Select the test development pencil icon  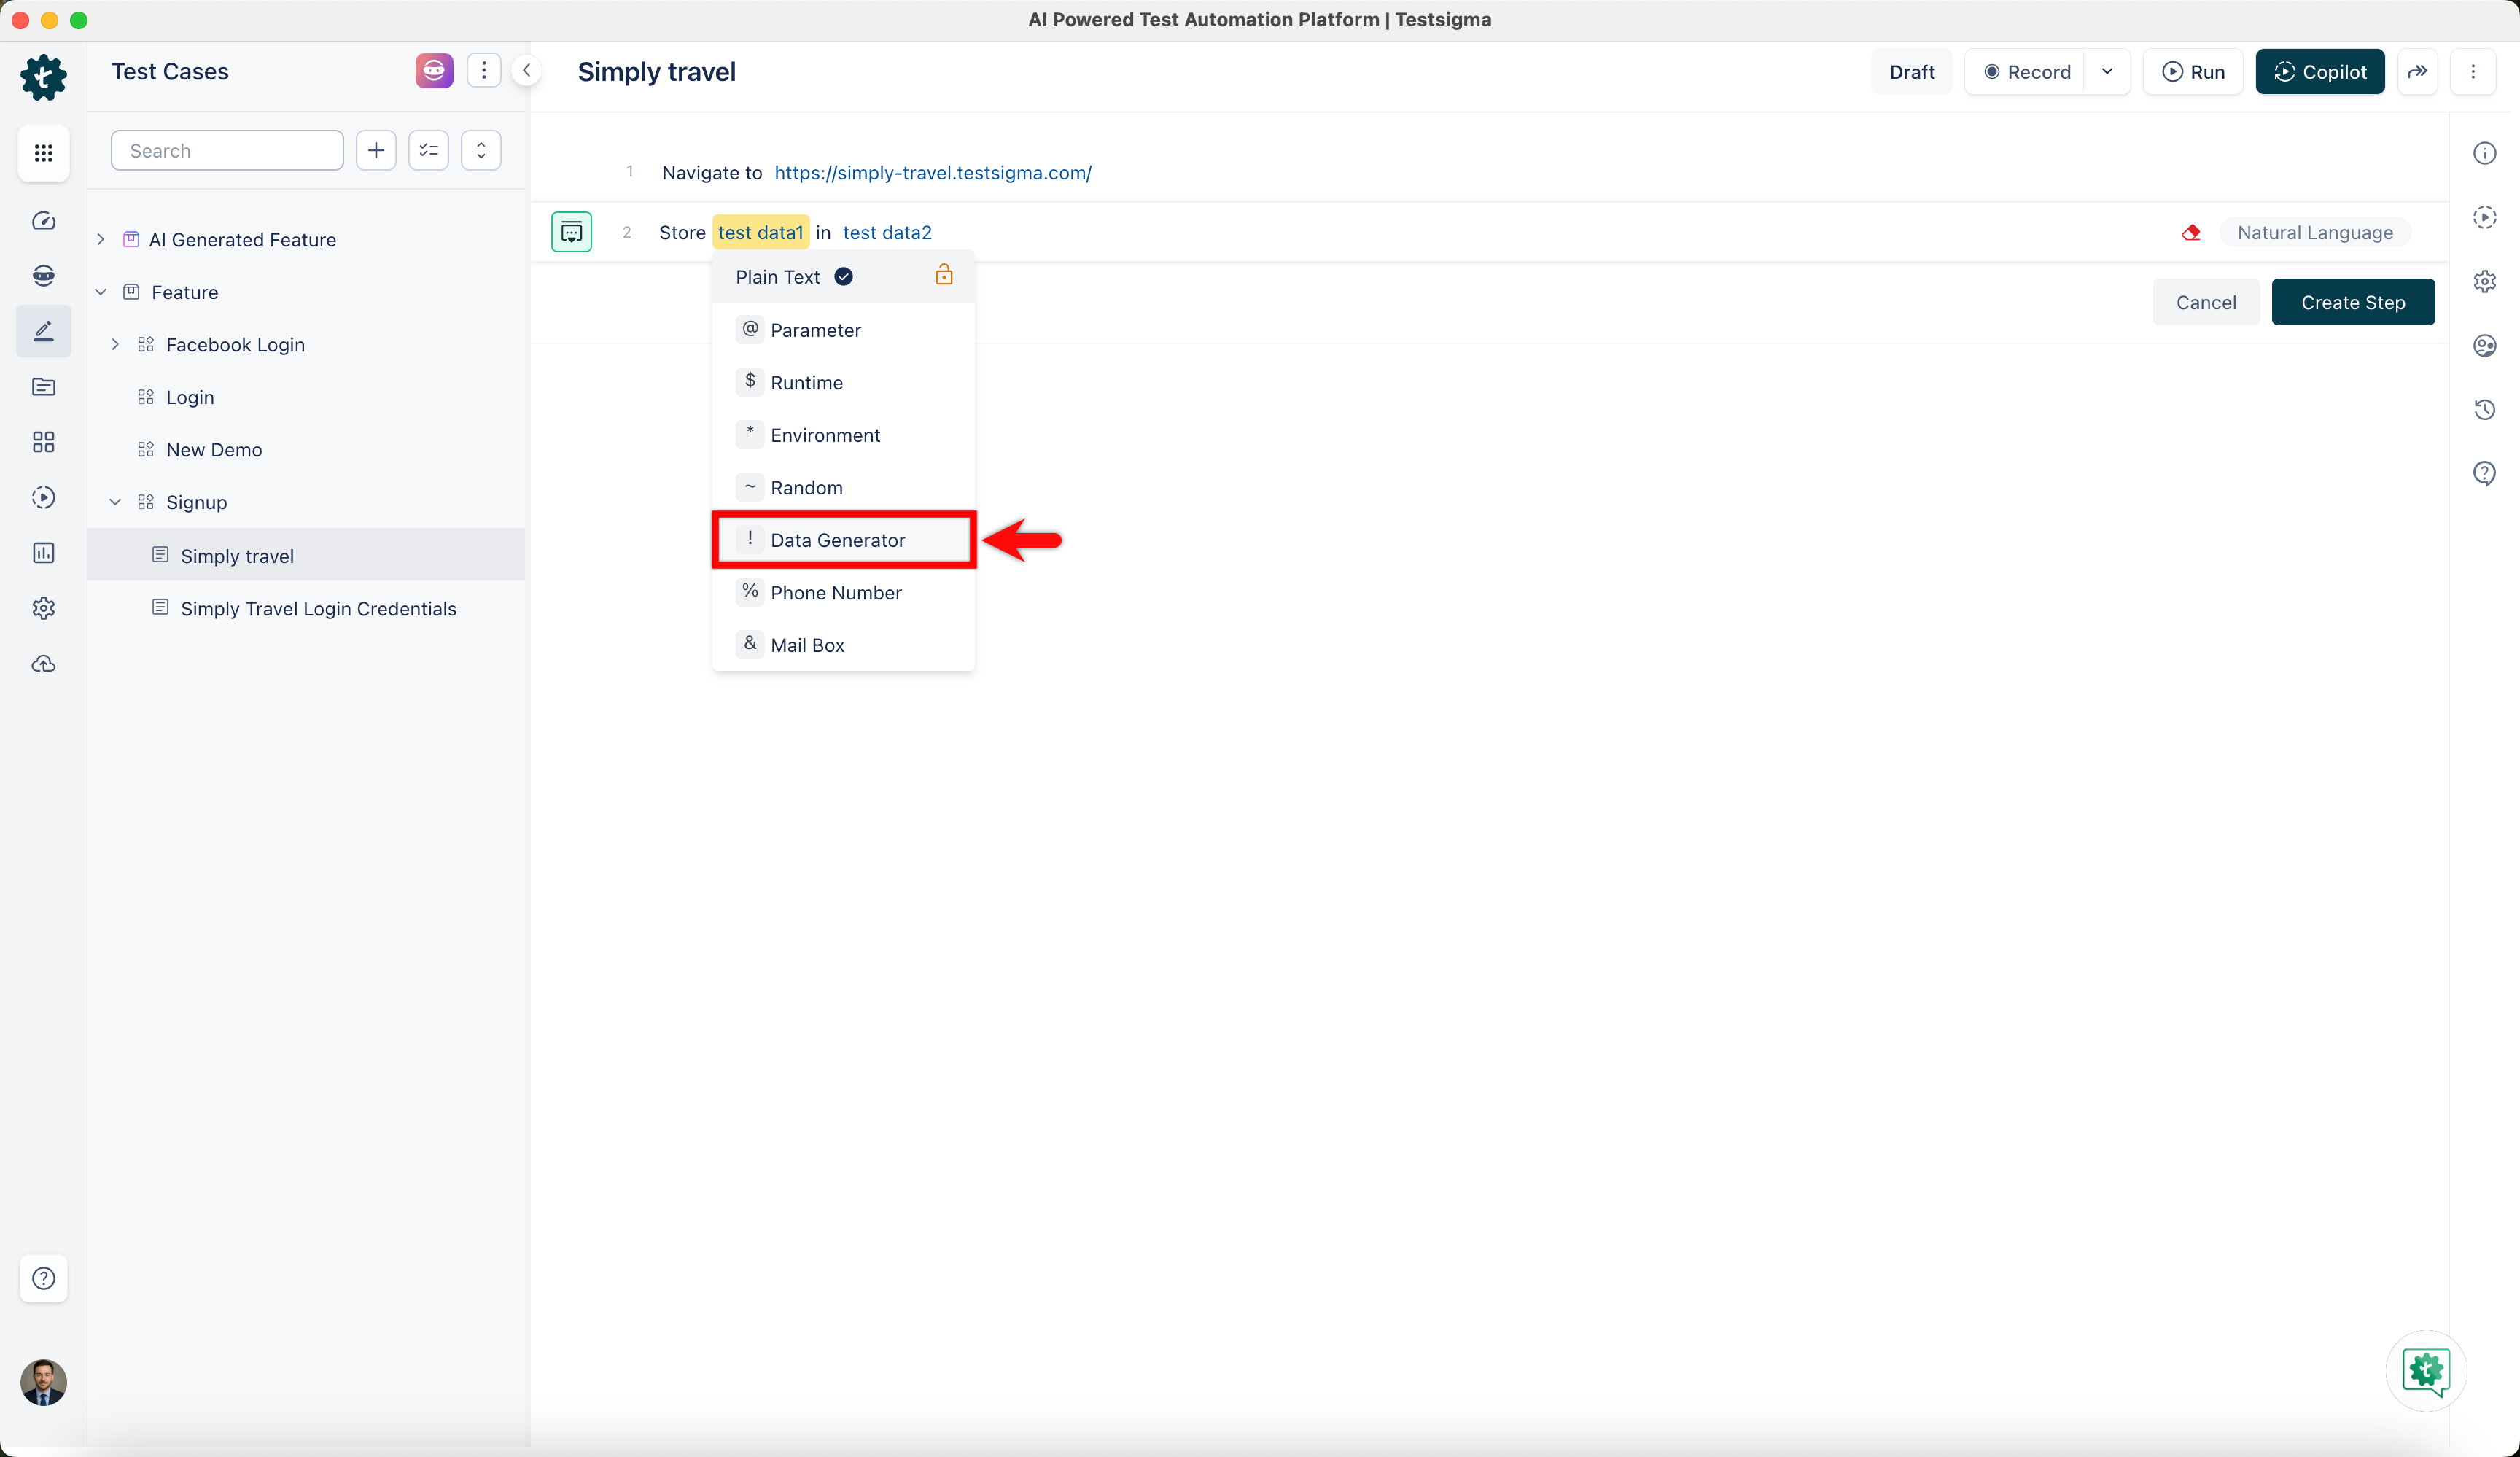[43, 331]
